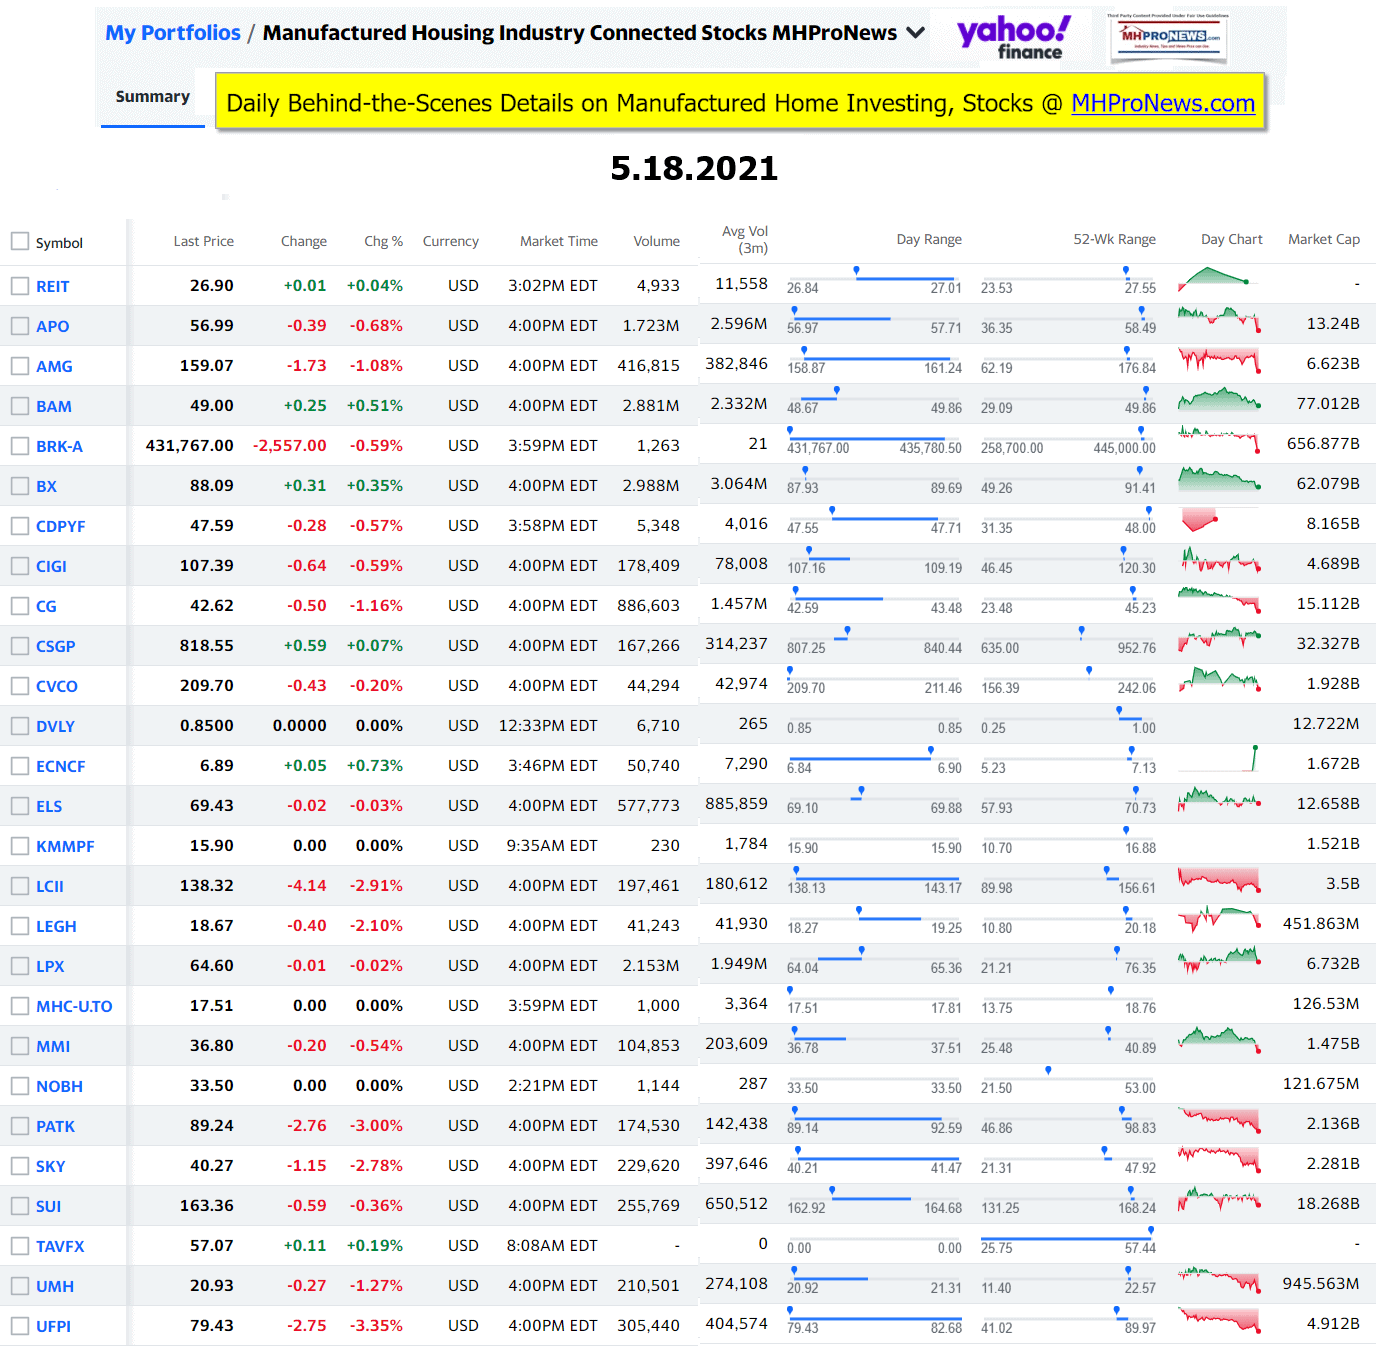This screenshot has height=1347, width=1376.
Task: Click TAVFX 52-week range bar
Action: [1067, 1238]
